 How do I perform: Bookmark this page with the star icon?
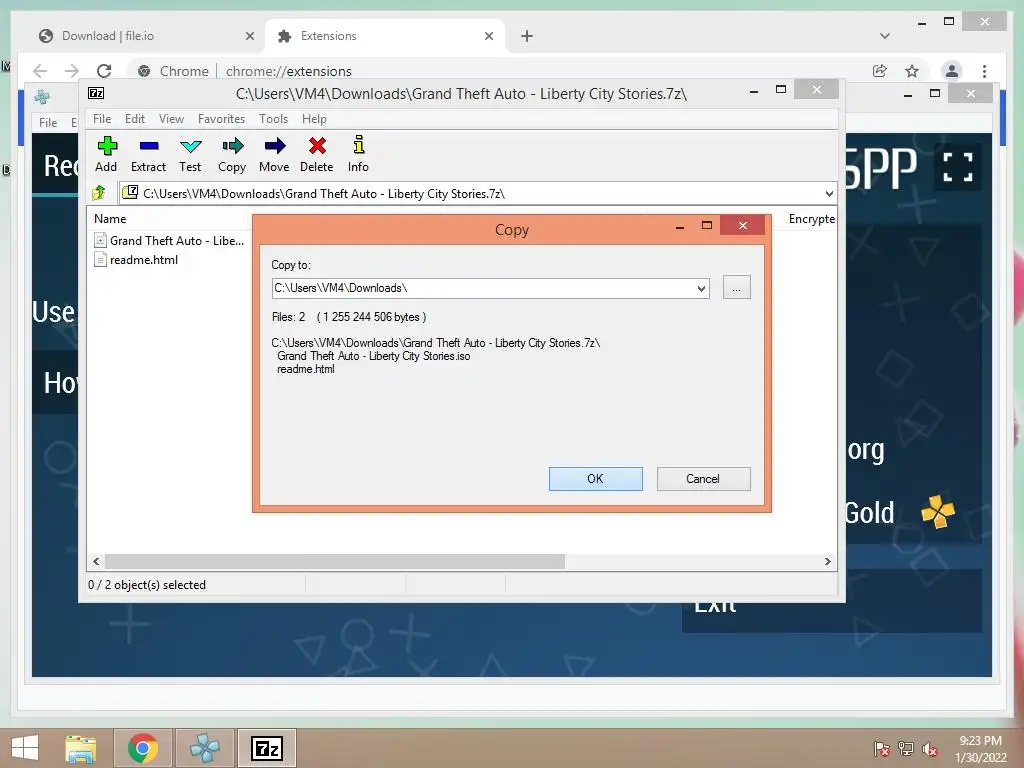tap(912, 71)
